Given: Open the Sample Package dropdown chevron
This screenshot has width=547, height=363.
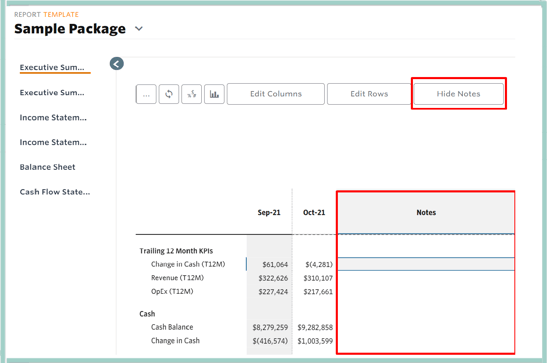Looking at the screenshot, I should pyautogui.click(x=139, y=29).
